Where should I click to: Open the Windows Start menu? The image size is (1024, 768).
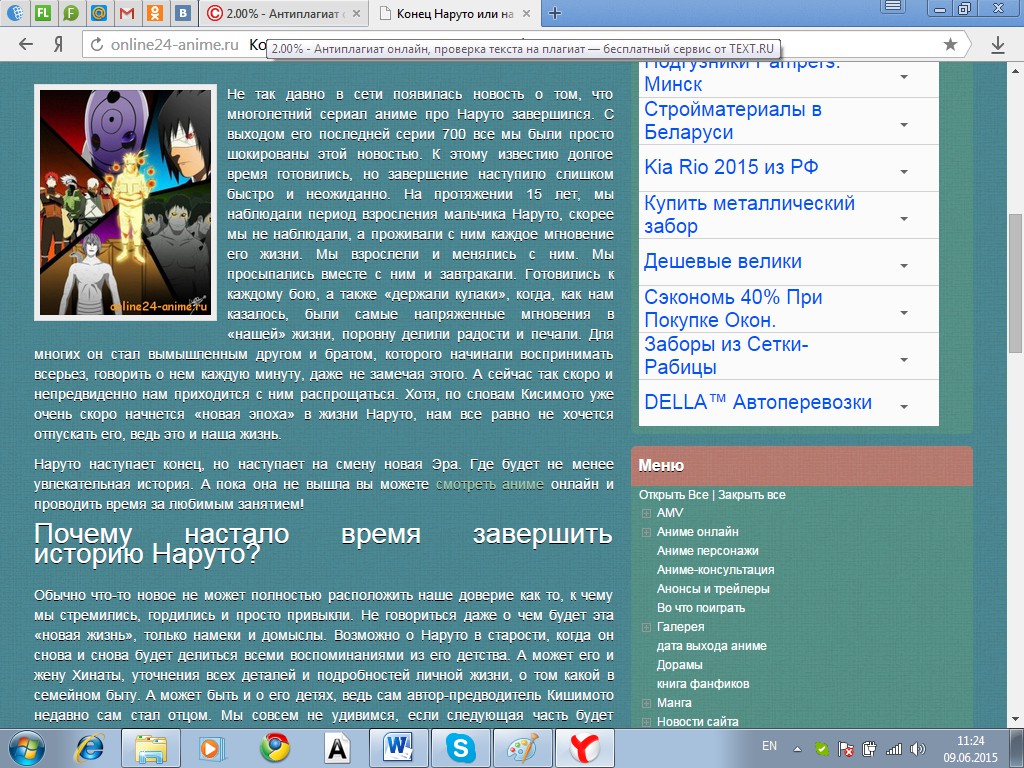[27, 748]
